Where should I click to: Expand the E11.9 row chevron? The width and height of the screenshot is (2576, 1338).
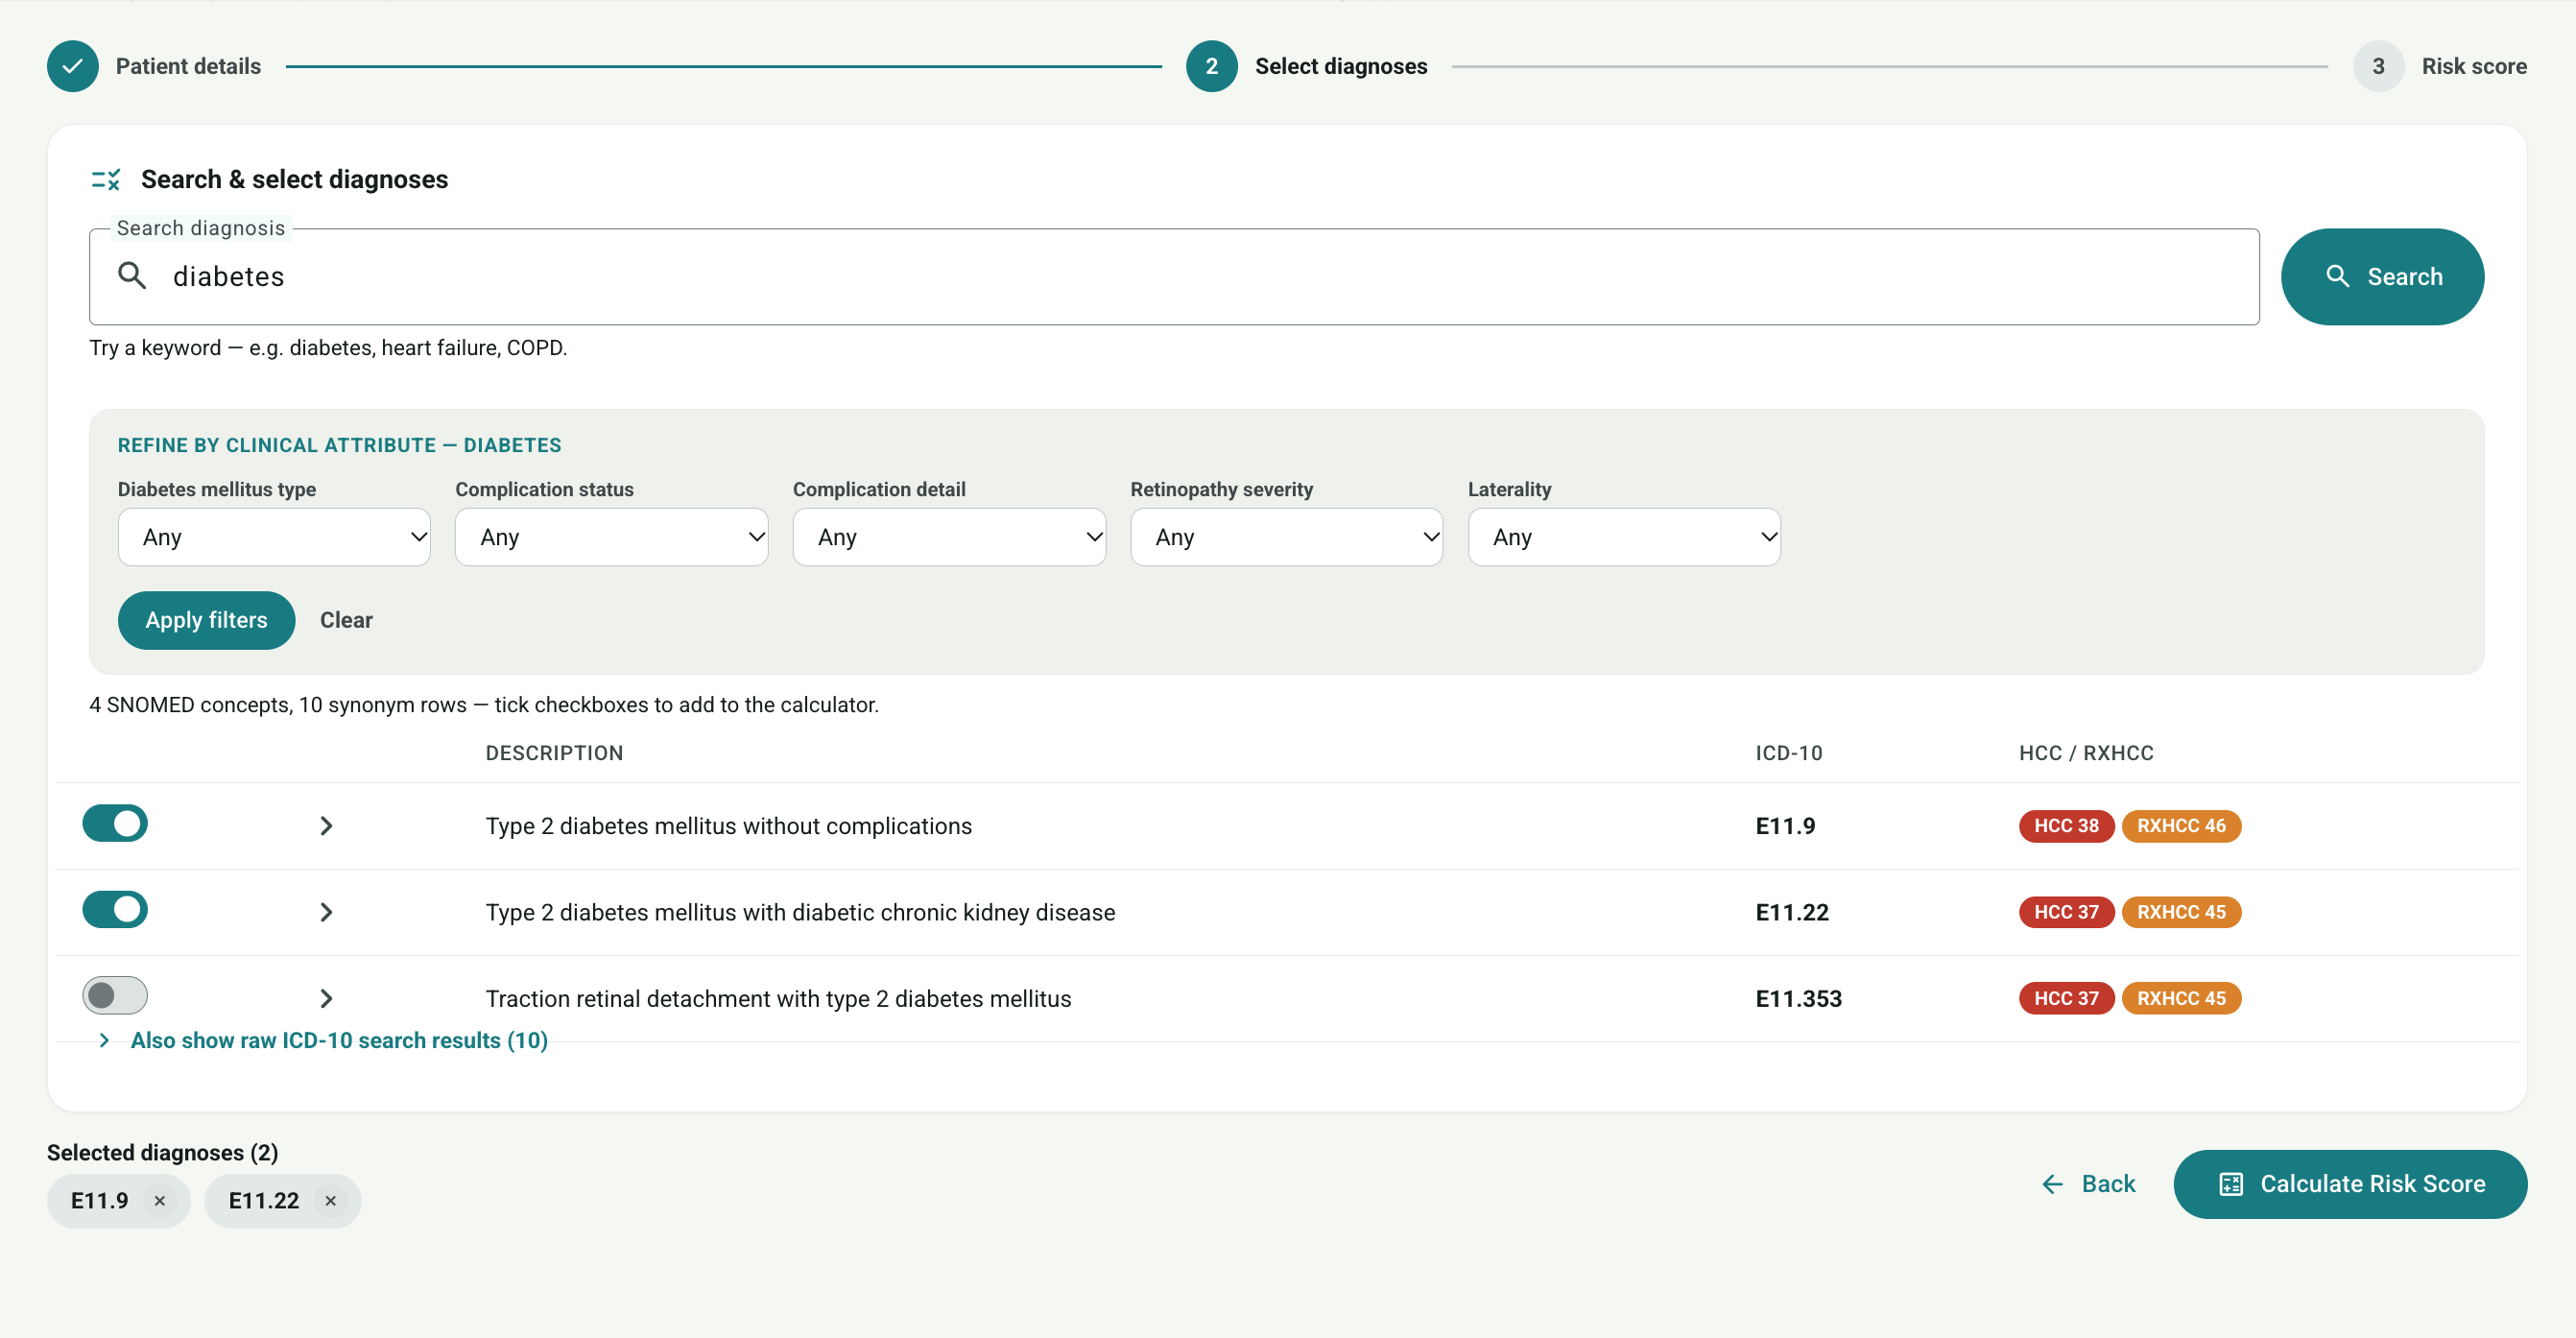coord(326,825)
